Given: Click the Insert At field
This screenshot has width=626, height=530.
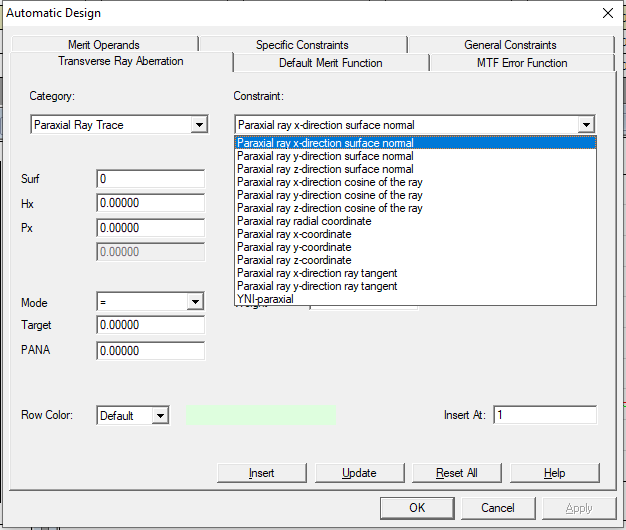Looking at the screenshot, I should pos(545,415).
